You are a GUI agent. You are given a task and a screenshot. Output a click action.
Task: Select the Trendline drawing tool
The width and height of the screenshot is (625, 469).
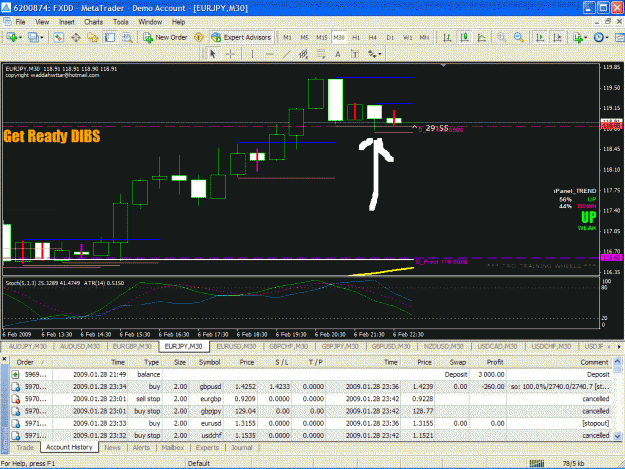[286, 54]
